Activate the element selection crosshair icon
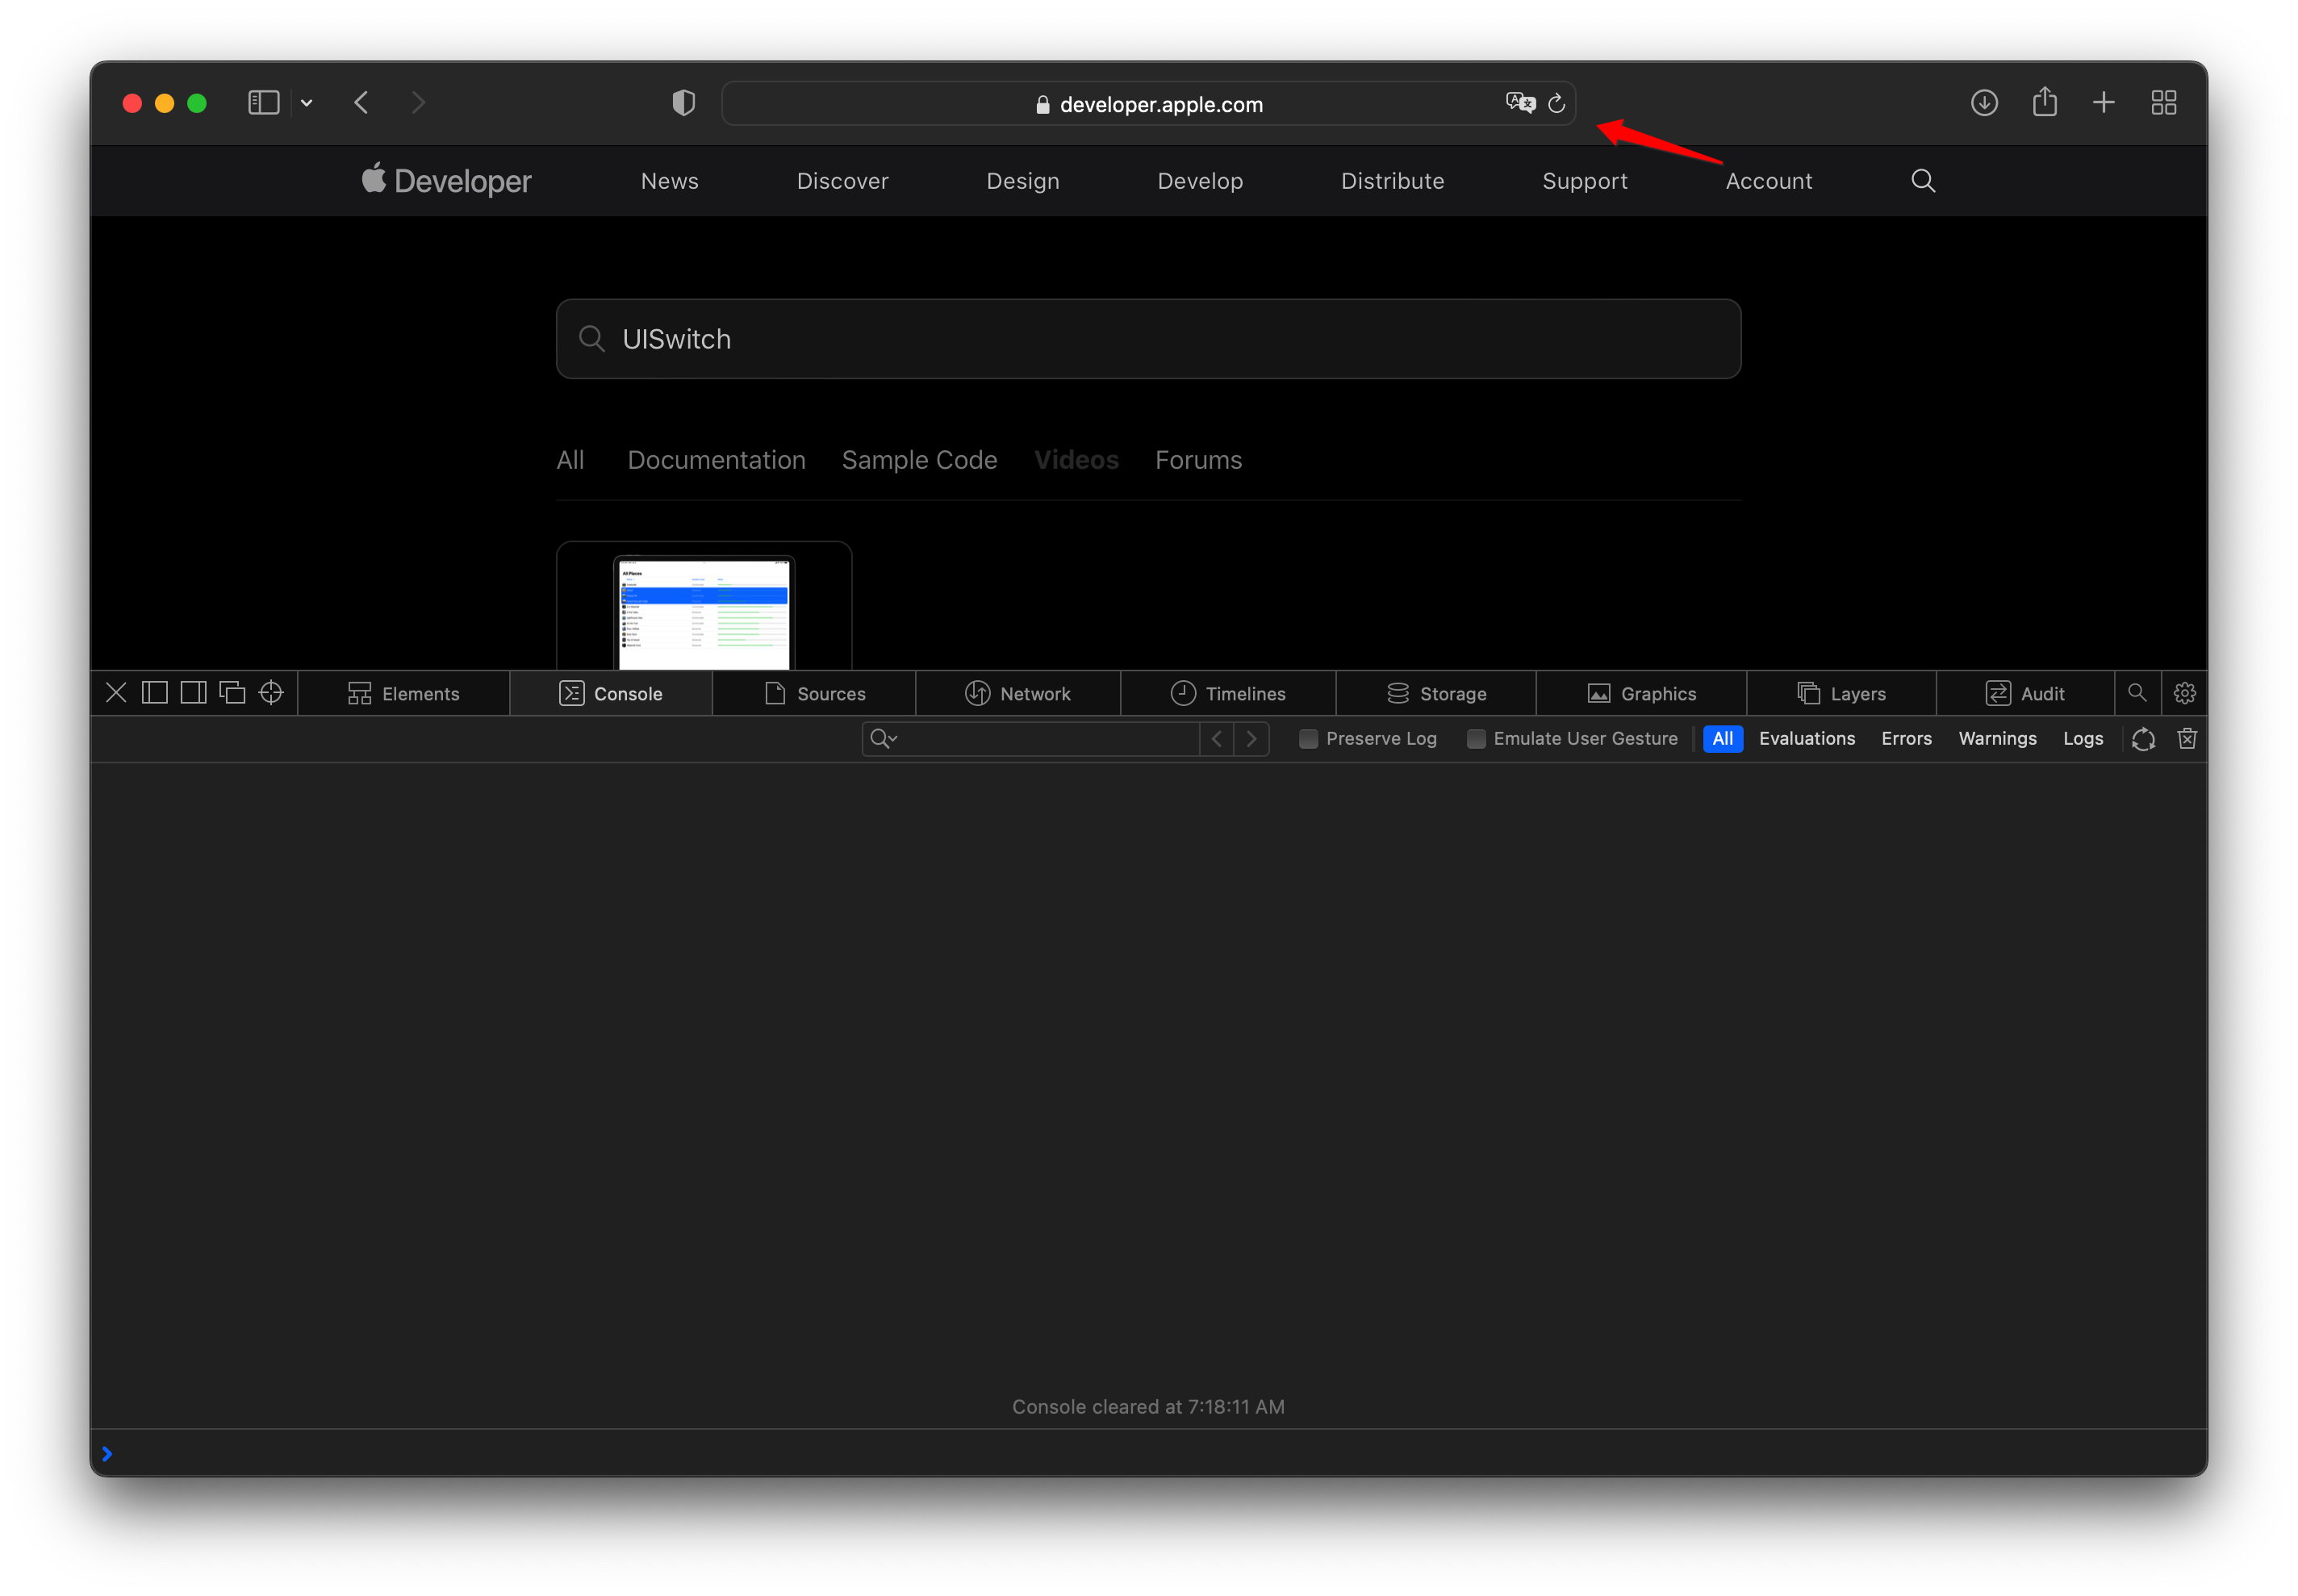Screen dimensions: 2298x1596 point(271,693)
